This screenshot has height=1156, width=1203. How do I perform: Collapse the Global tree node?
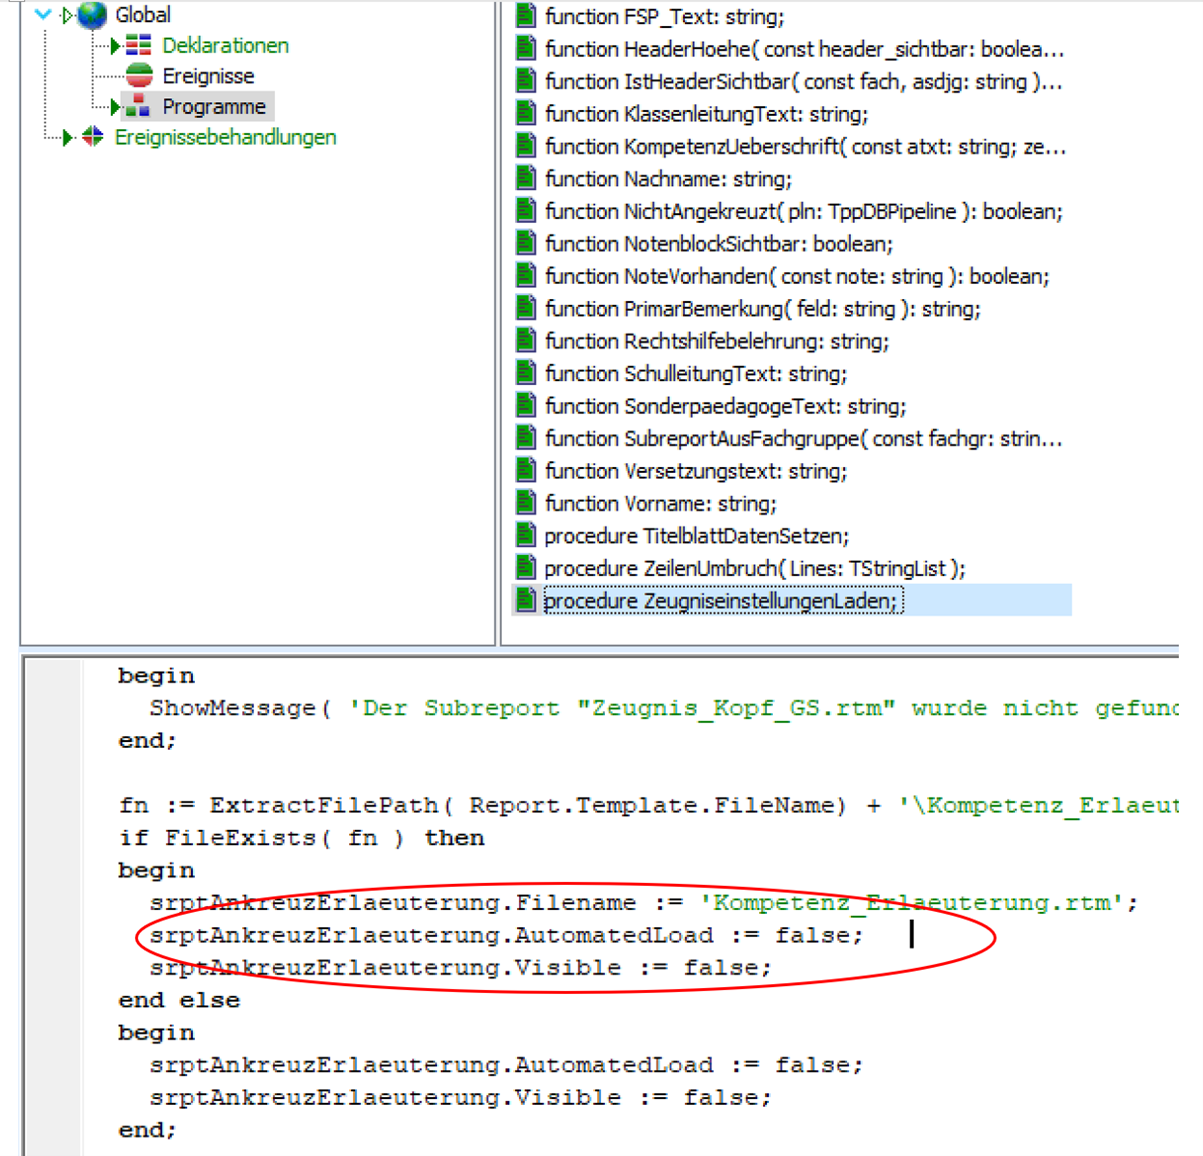tap(43, 15)
